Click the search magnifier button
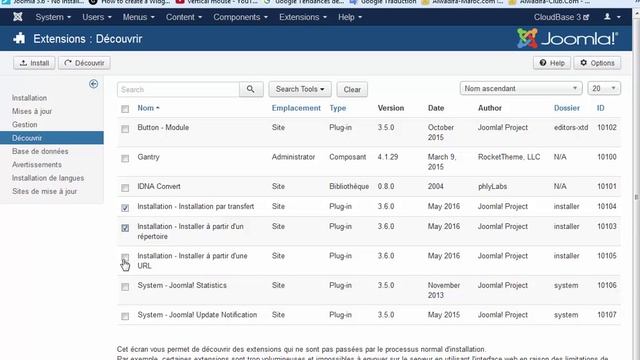The image size is (640, 360). coord(251,89)
